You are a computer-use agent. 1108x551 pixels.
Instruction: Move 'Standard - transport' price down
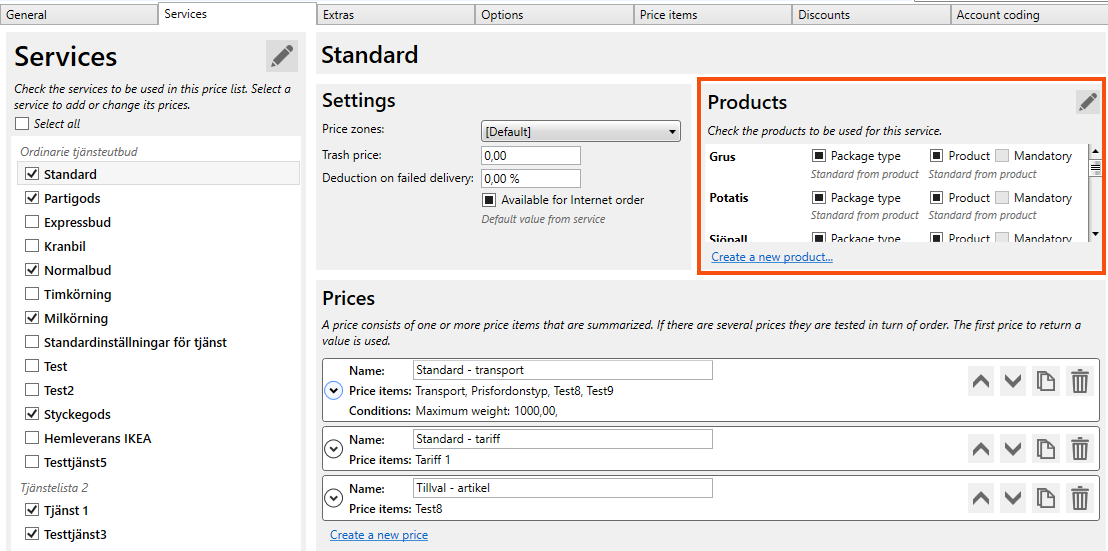(x=1013, y=381)
